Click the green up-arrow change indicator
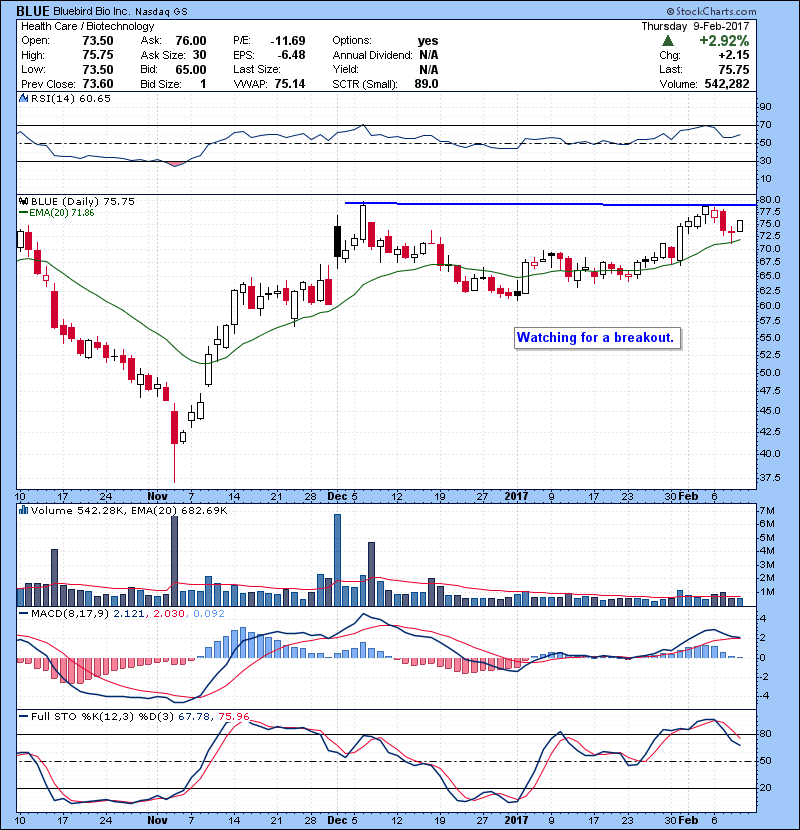800x830 pixels. tap(668, 41)
